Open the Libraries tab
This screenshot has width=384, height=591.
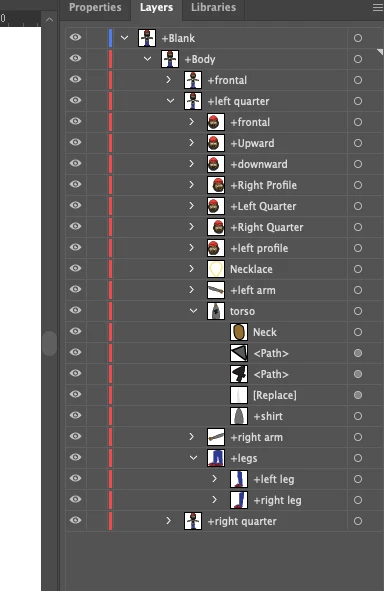pyautogui.click(x=213, y=8)
